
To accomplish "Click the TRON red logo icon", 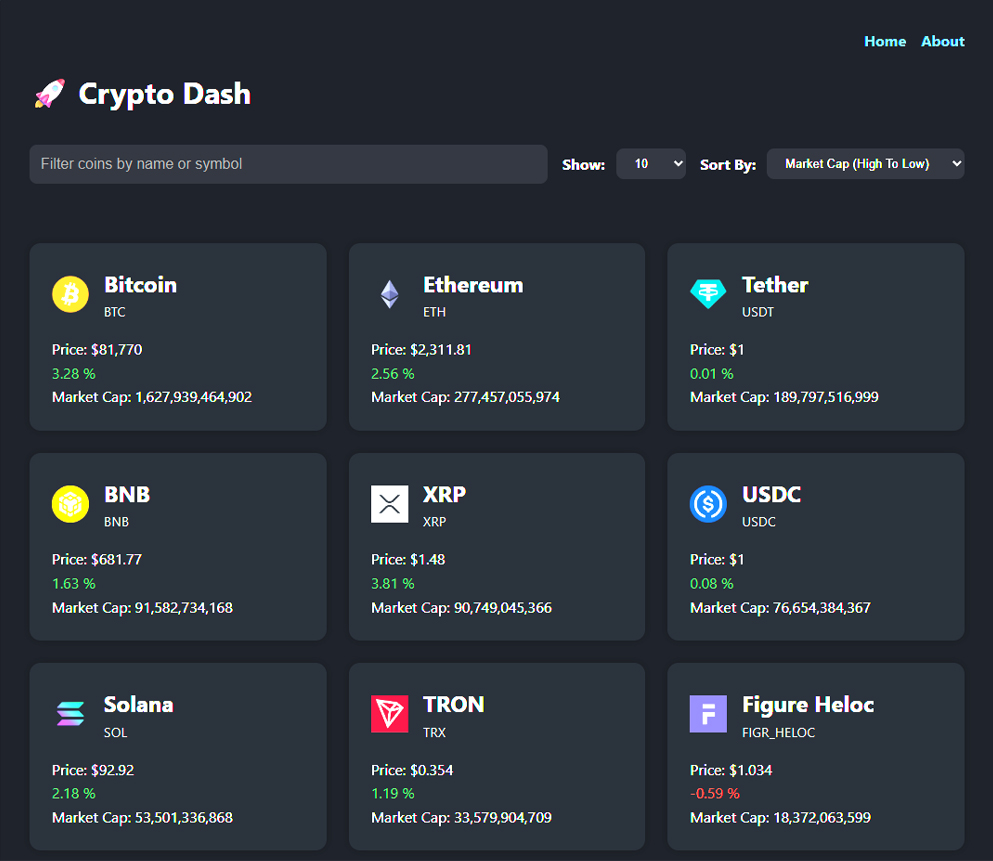I will point(389,714).
